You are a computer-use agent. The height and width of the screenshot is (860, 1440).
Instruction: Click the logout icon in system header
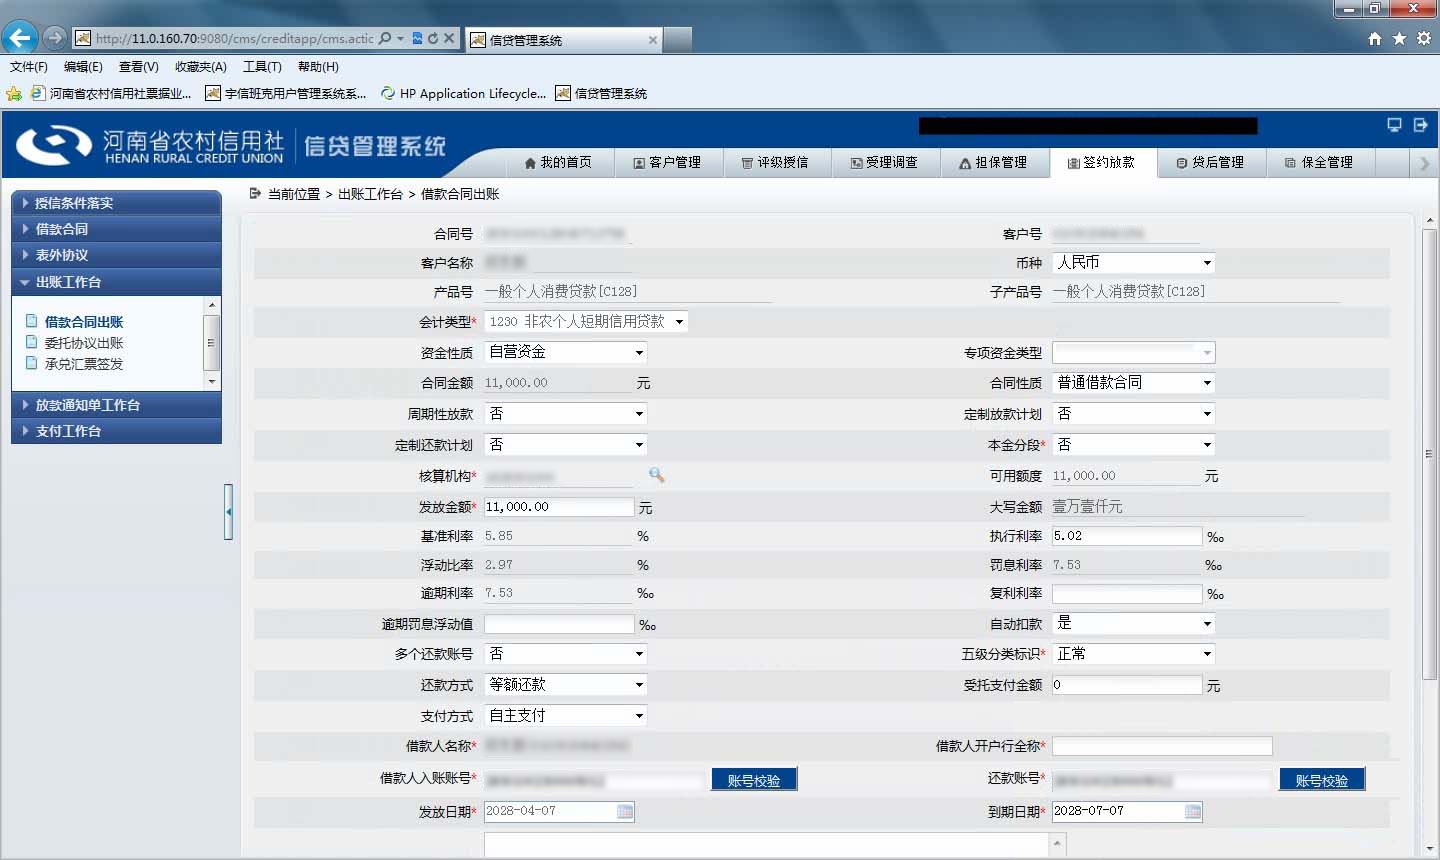tap(1420, 125)
